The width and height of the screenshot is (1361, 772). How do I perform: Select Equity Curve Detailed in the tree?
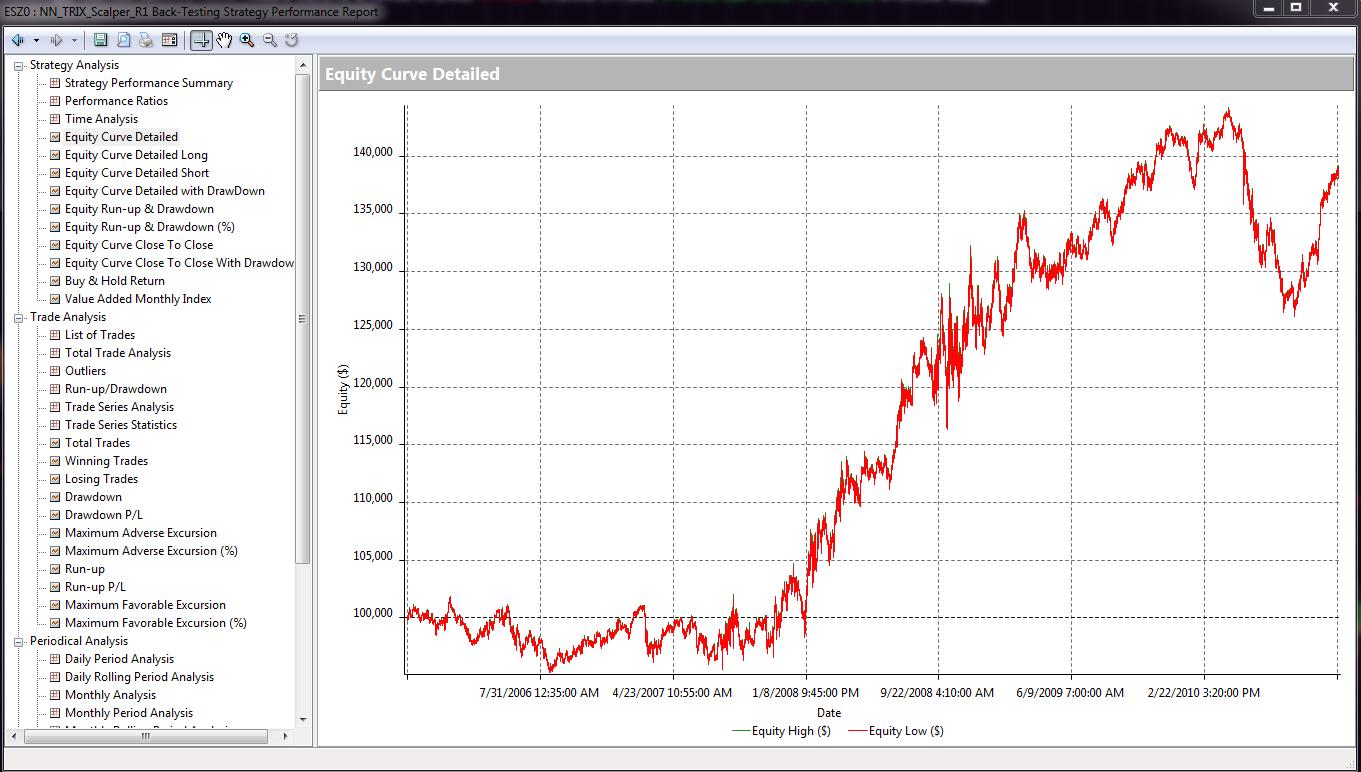pyautogui.click(x=121, y=137)
